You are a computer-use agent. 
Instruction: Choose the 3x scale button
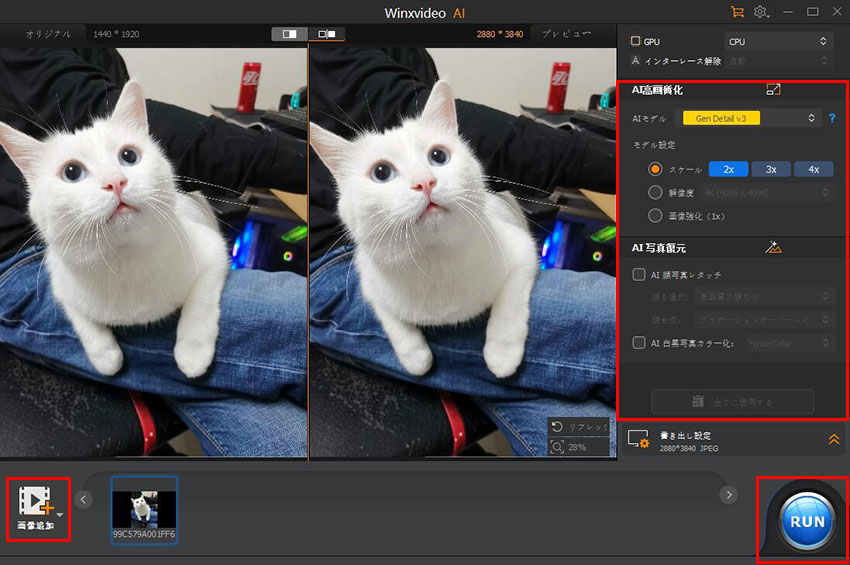[x=771, y=169]
